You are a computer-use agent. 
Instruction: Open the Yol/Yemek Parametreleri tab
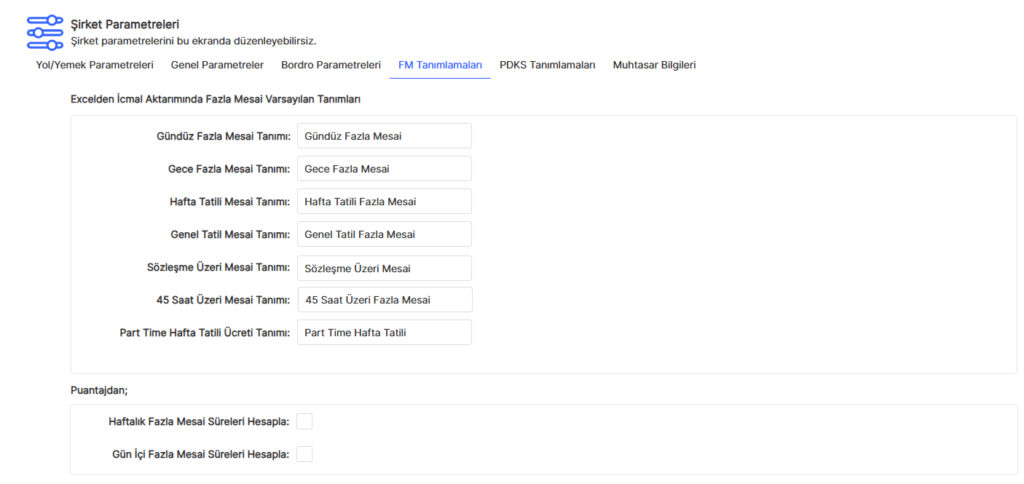tap(94, 65)
